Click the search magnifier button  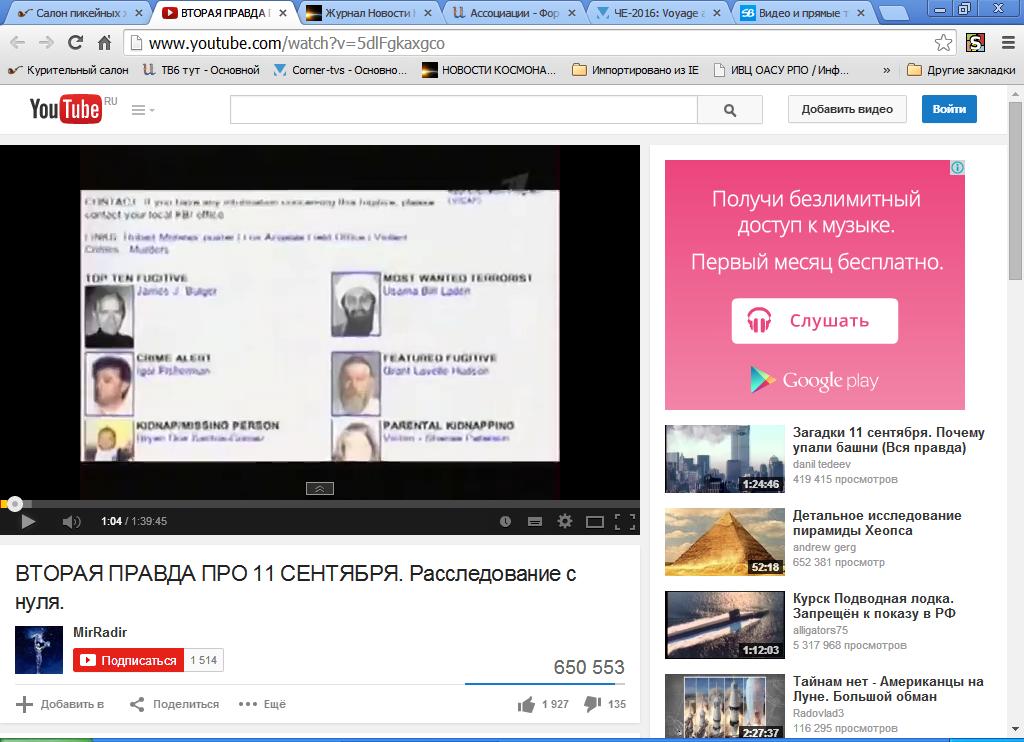tap(730, 110)
